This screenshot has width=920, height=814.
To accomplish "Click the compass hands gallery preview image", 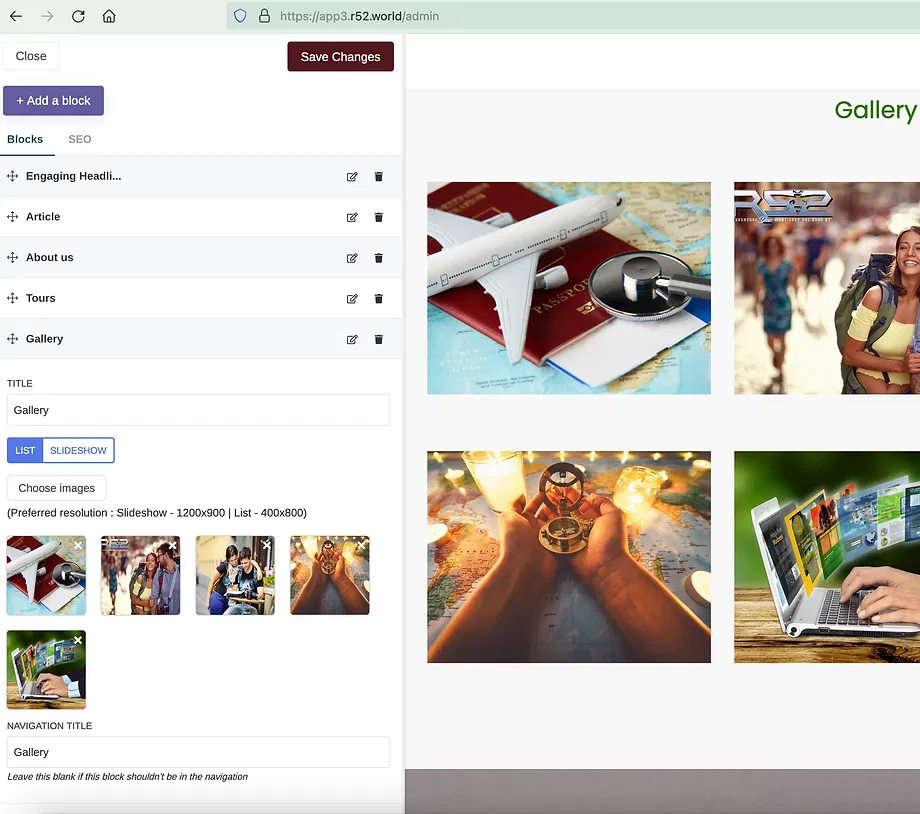I will pyautogui.click(x=568, y=557).
